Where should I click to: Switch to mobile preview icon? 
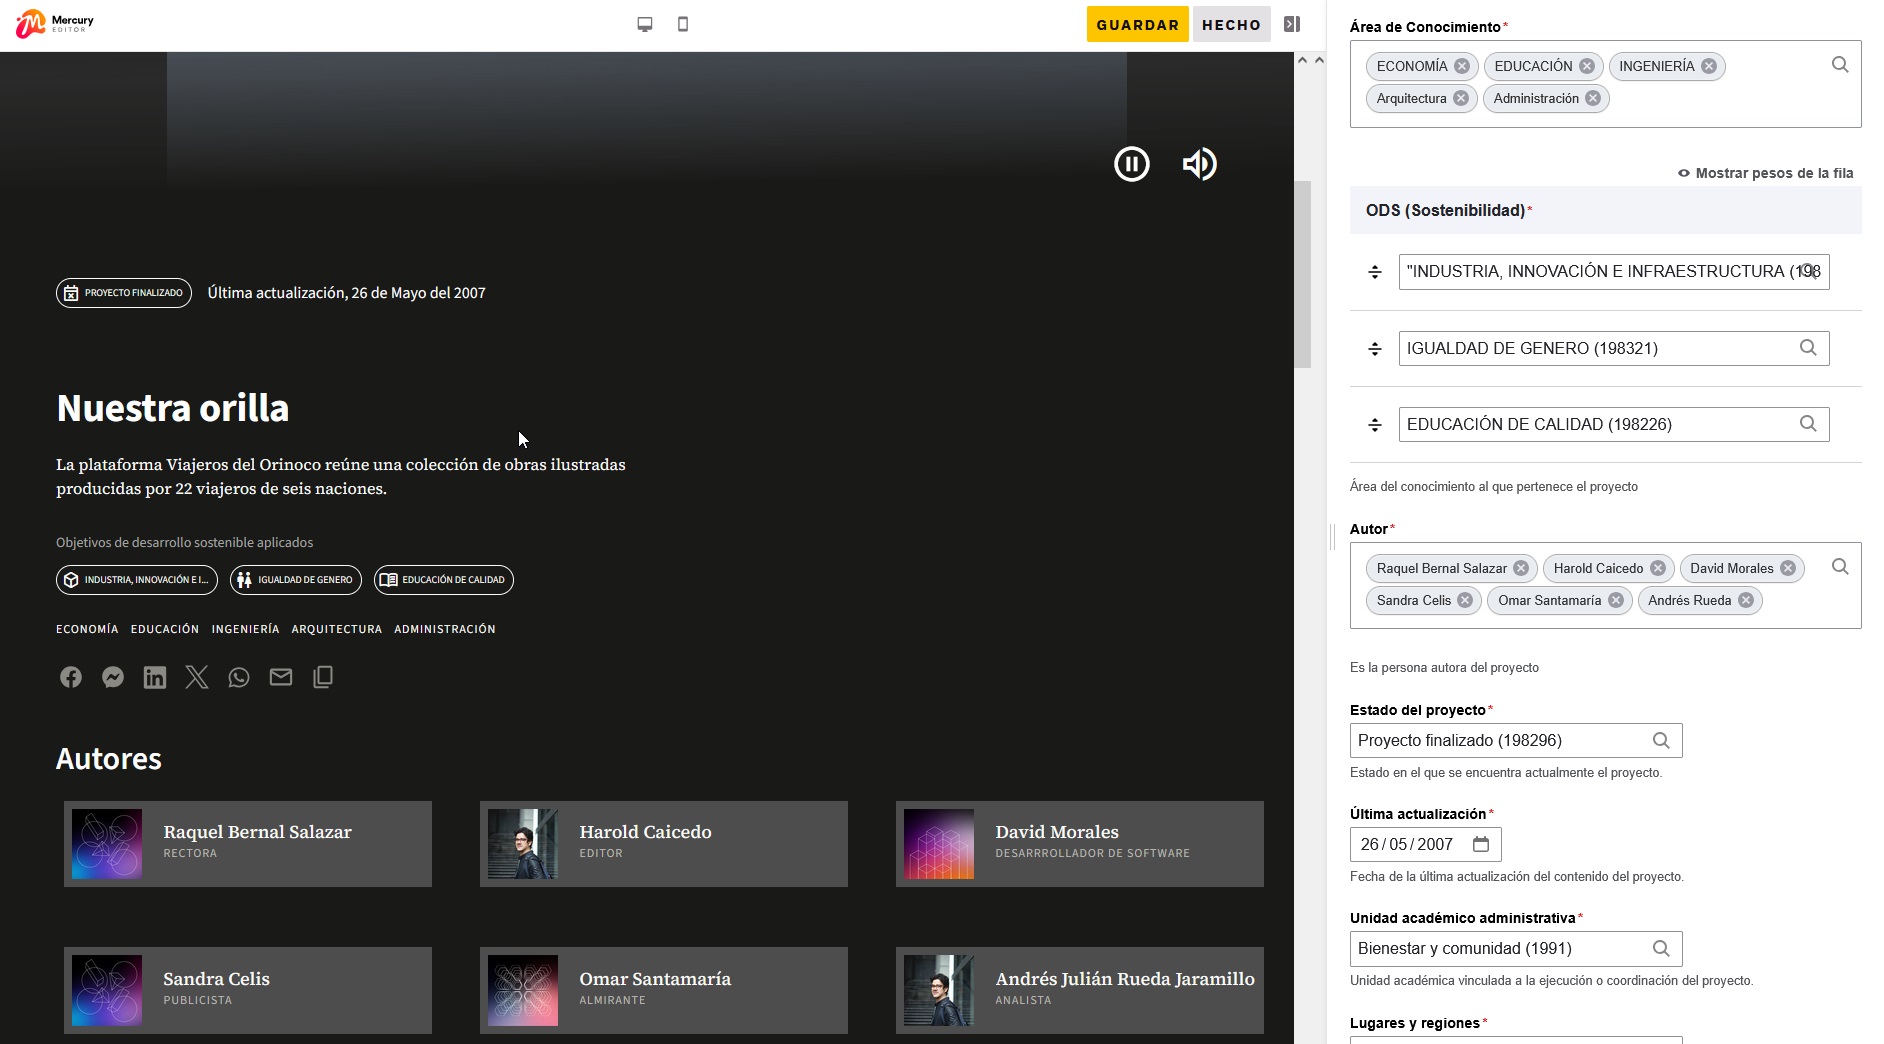683,24
